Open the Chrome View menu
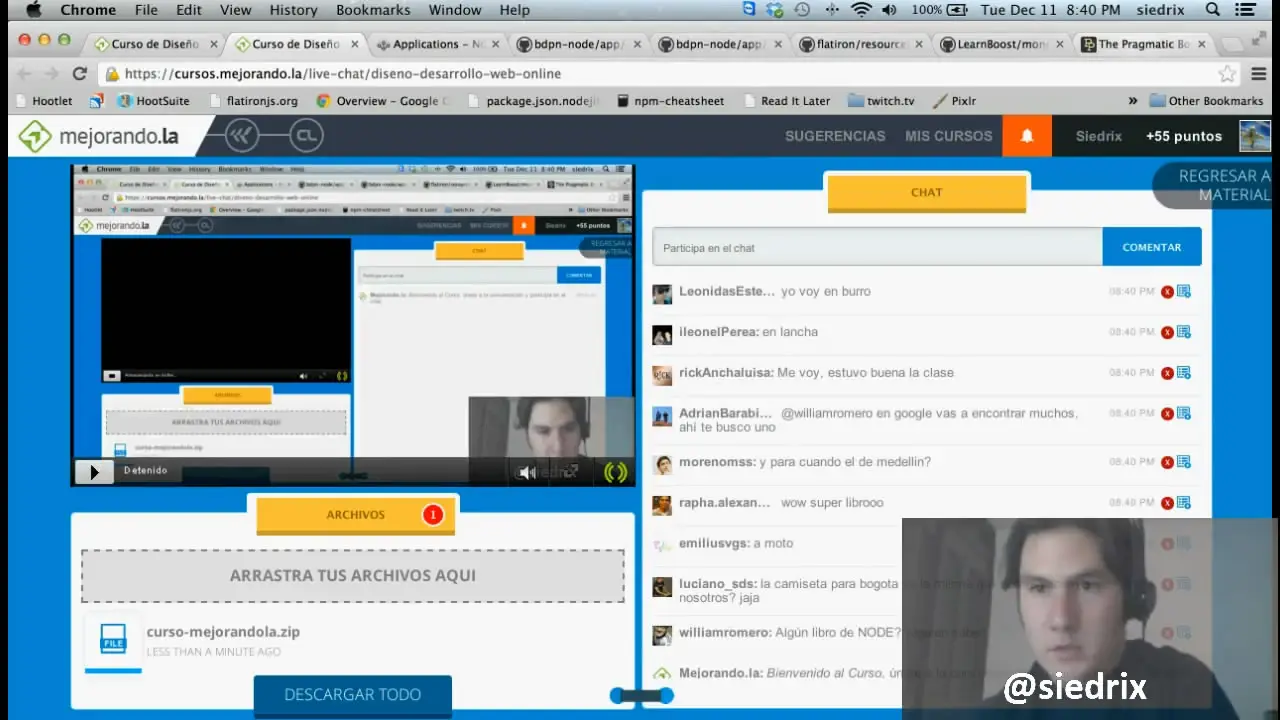 235,10
